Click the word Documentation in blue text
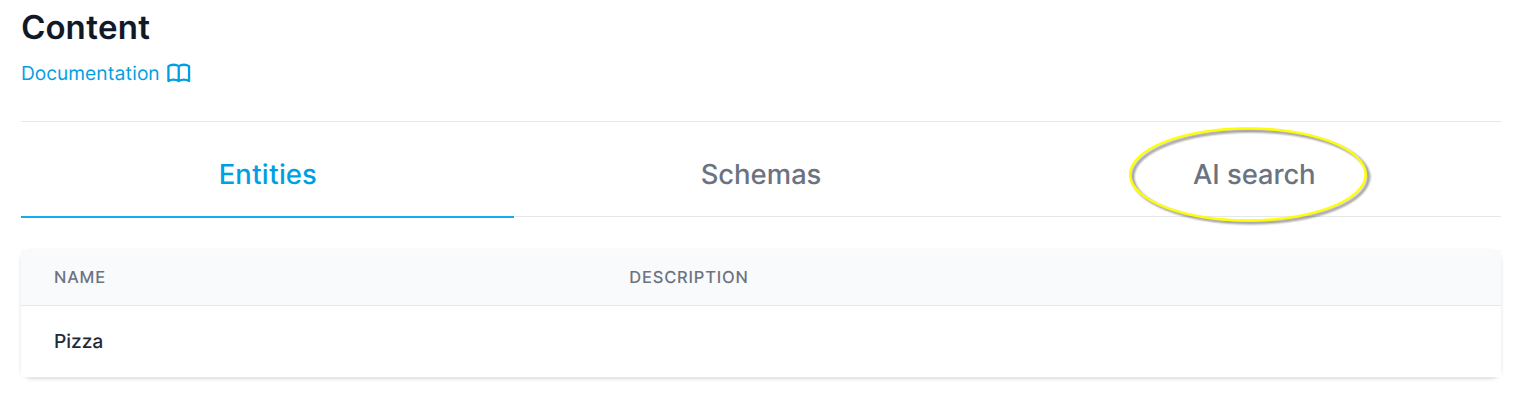This screenshot has width=1522, height=402. coord(90,74)
